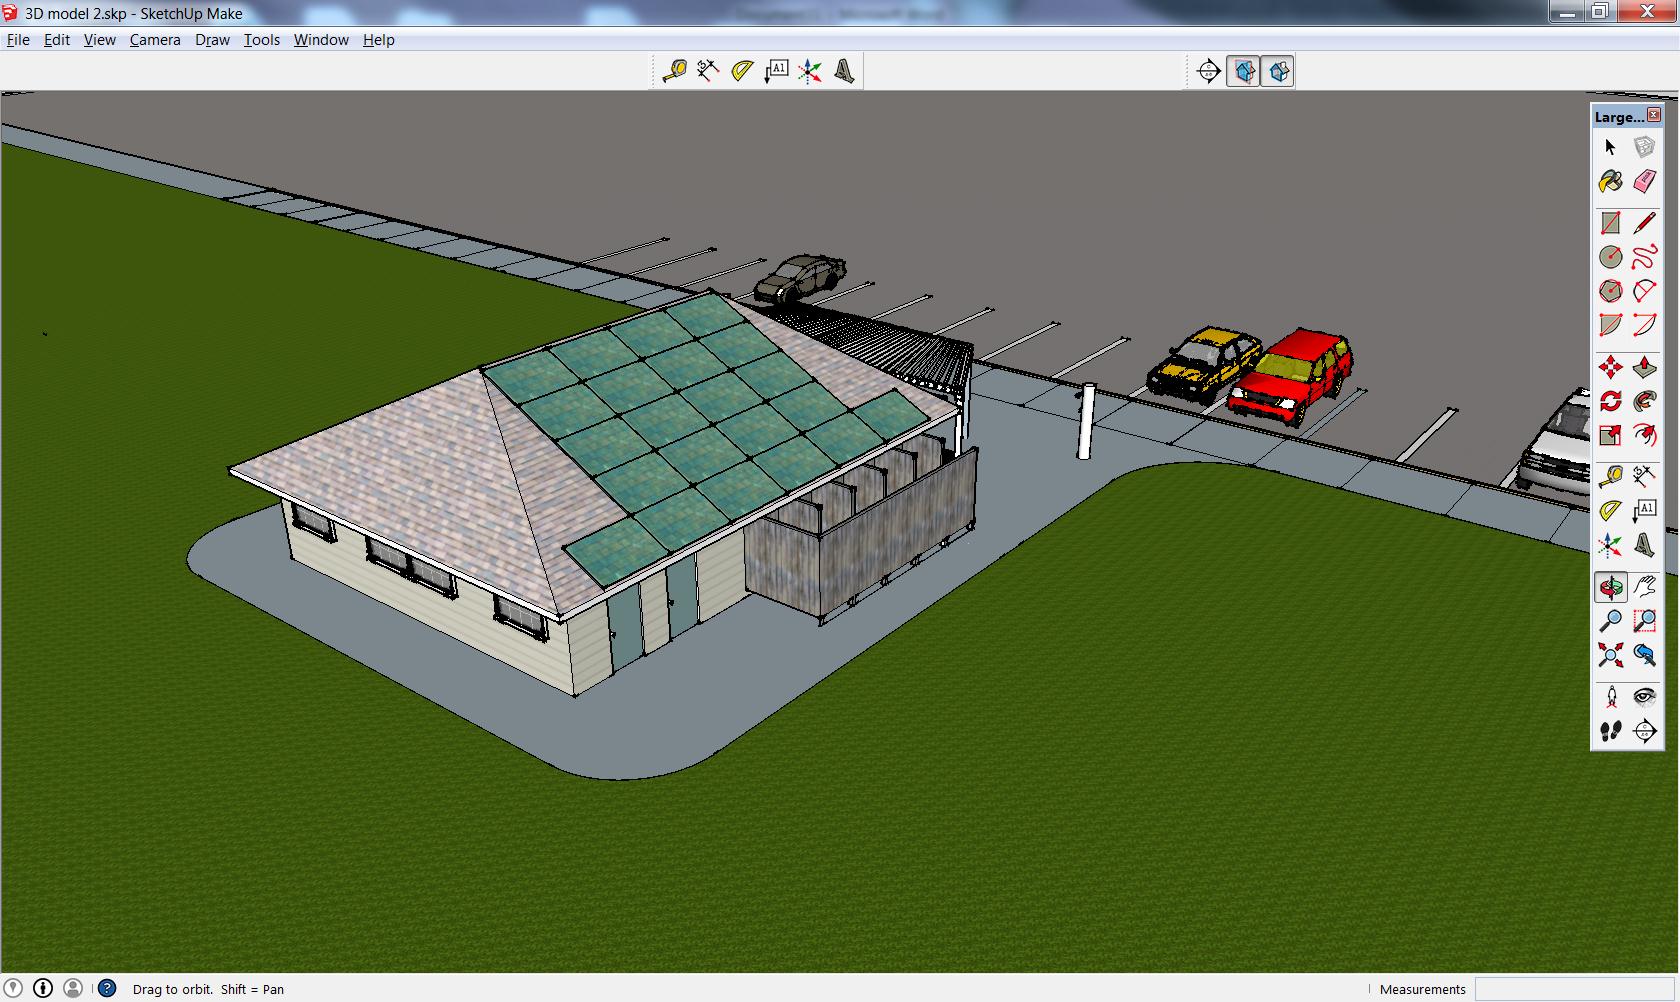Pick the Paint Bucket tool
The height and width of the screenshot is (1002, 1680).
point(1610,181)
